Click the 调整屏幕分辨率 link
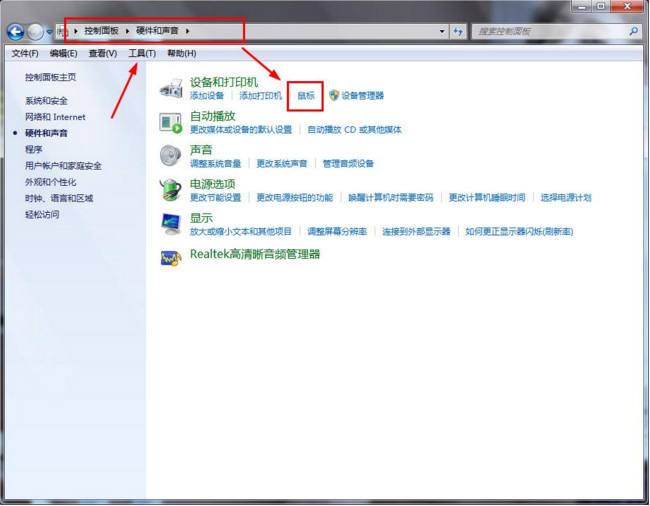Image resolution: width=650 pixels, height=506 pixels. [337, 232]
